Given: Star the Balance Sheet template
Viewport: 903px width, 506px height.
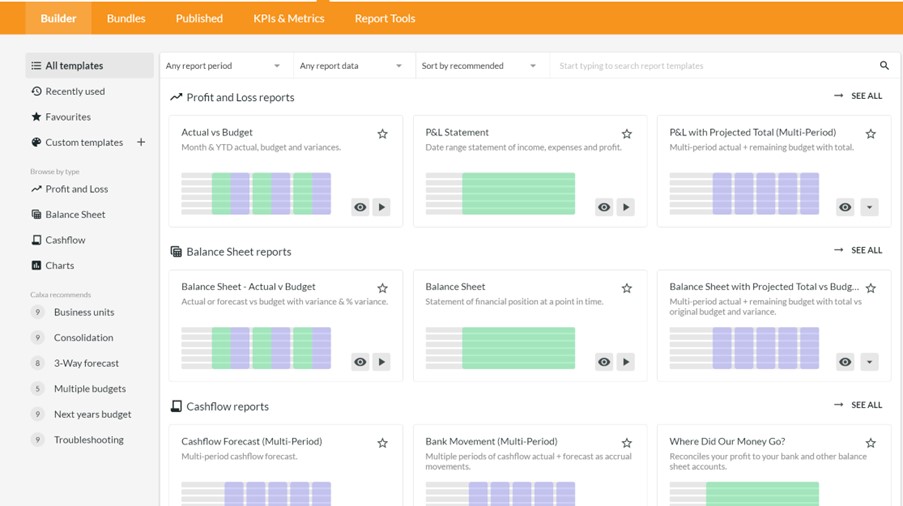Looking at the screenshot, I should click(627, 288).
